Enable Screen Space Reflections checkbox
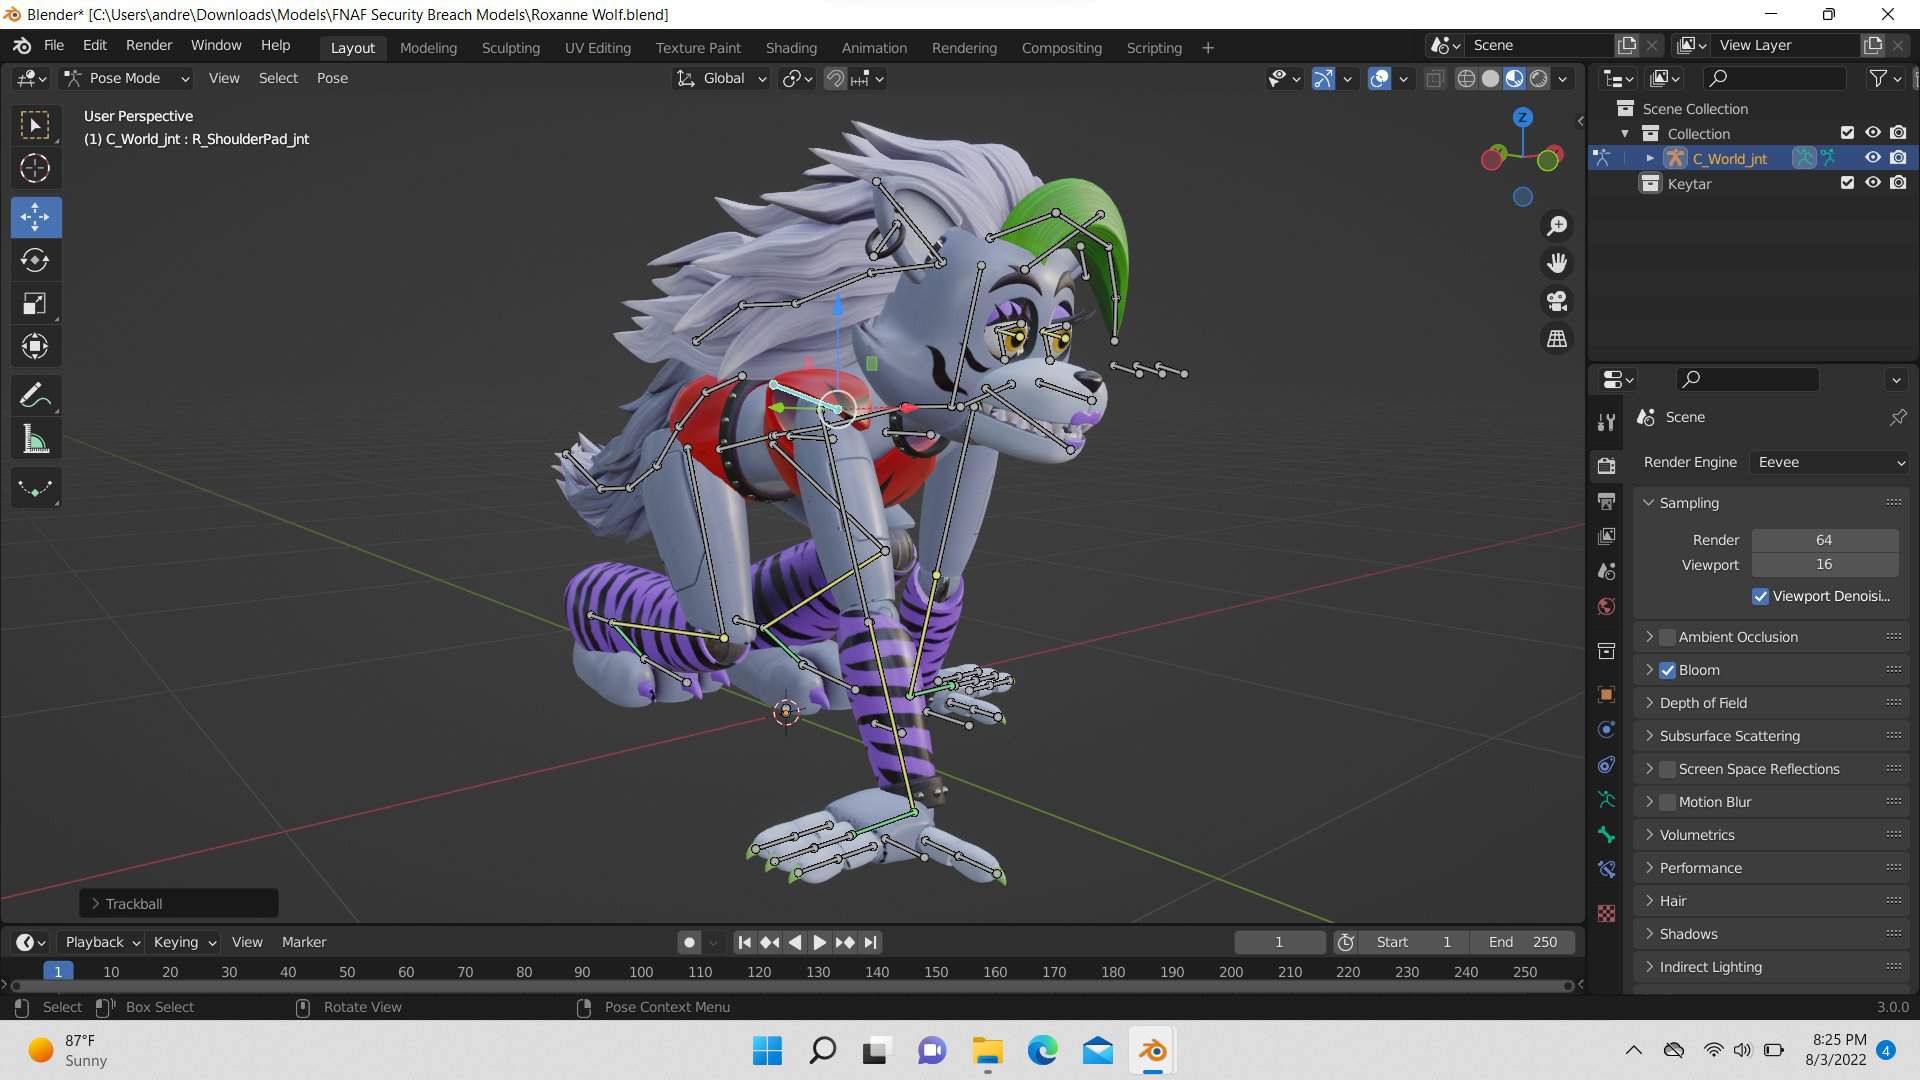Image resolution: width=1920 pixels, height=1080 pixels. 1667,769
